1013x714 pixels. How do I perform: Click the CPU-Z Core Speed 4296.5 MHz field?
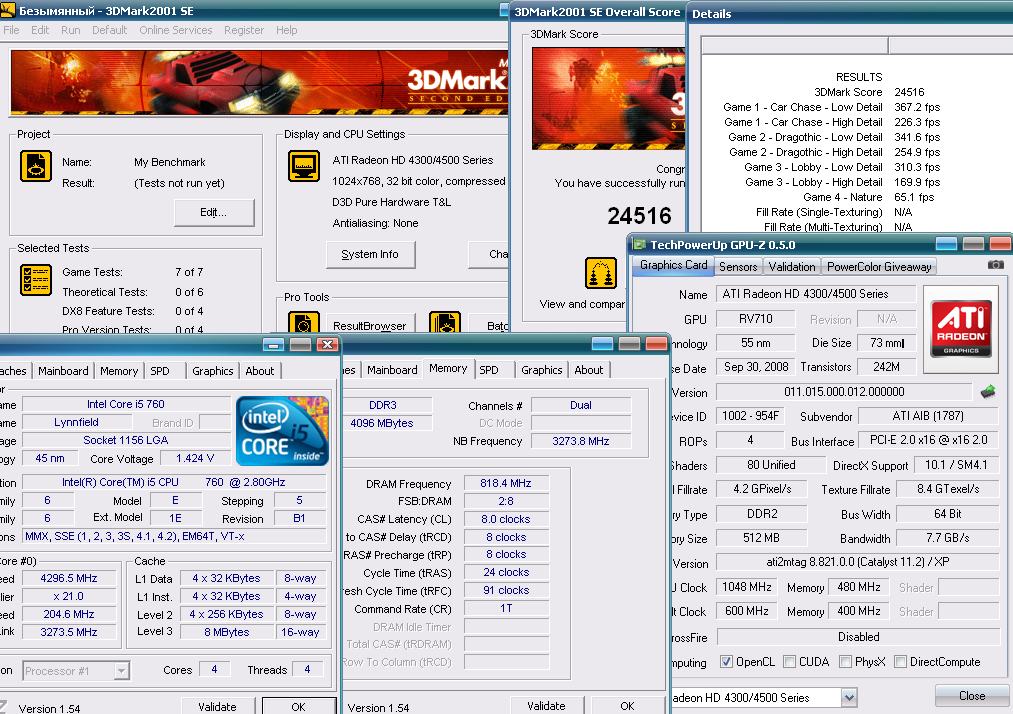pos(69,578)
